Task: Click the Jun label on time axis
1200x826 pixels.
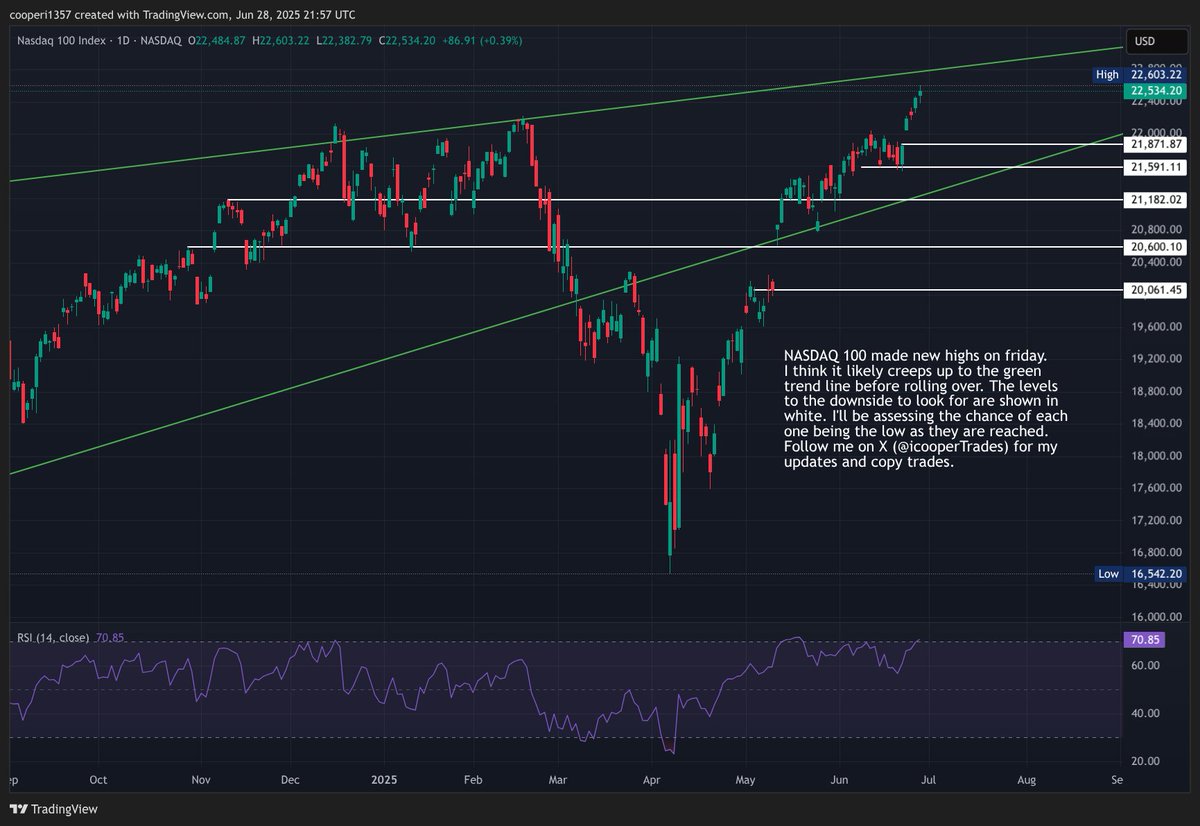Action: click(x=839, y=778)
